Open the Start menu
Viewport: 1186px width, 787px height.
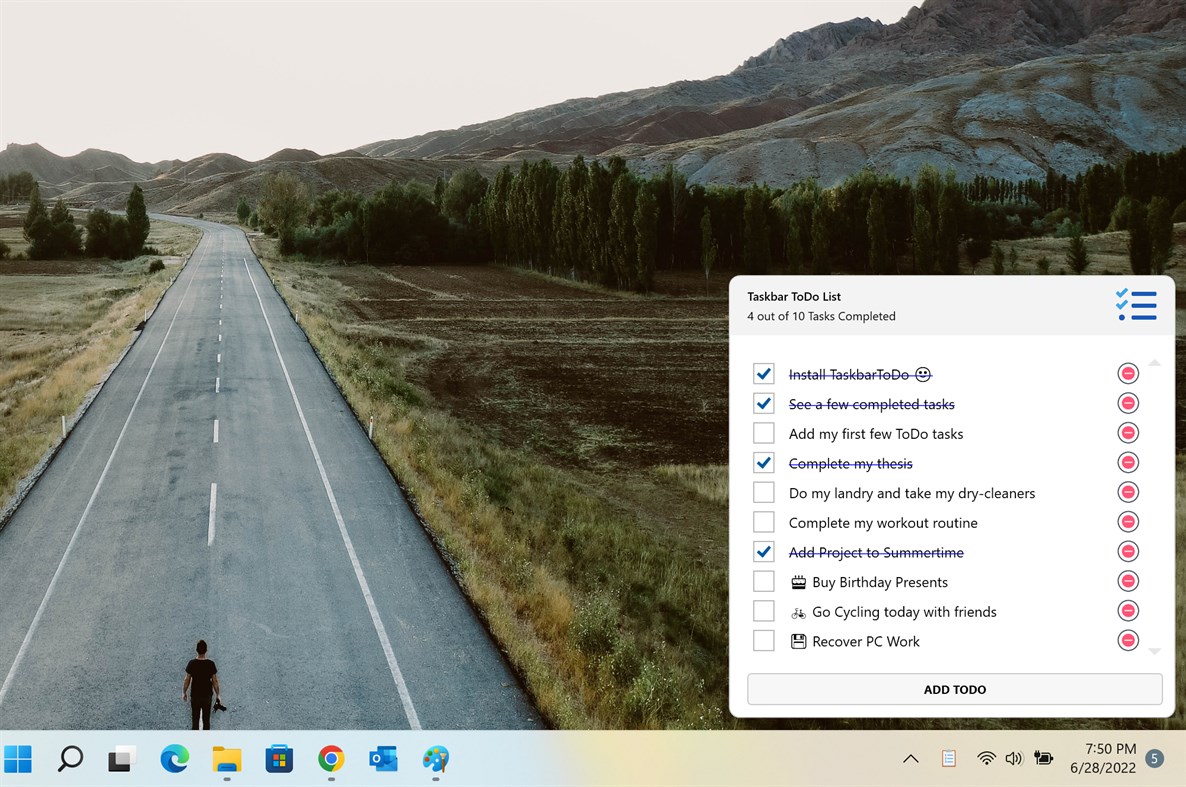[x=18, y=760]
